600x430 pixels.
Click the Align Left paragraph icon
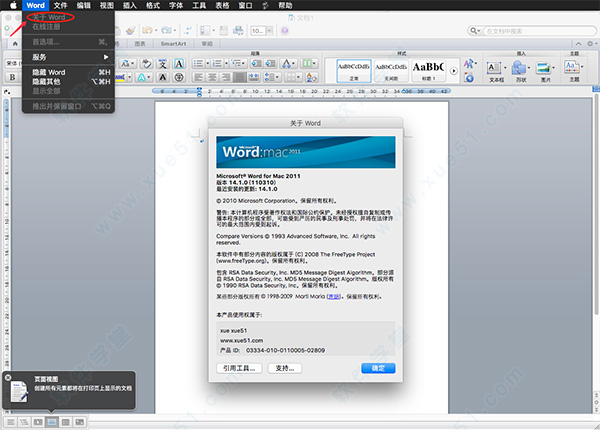[199, 78]
